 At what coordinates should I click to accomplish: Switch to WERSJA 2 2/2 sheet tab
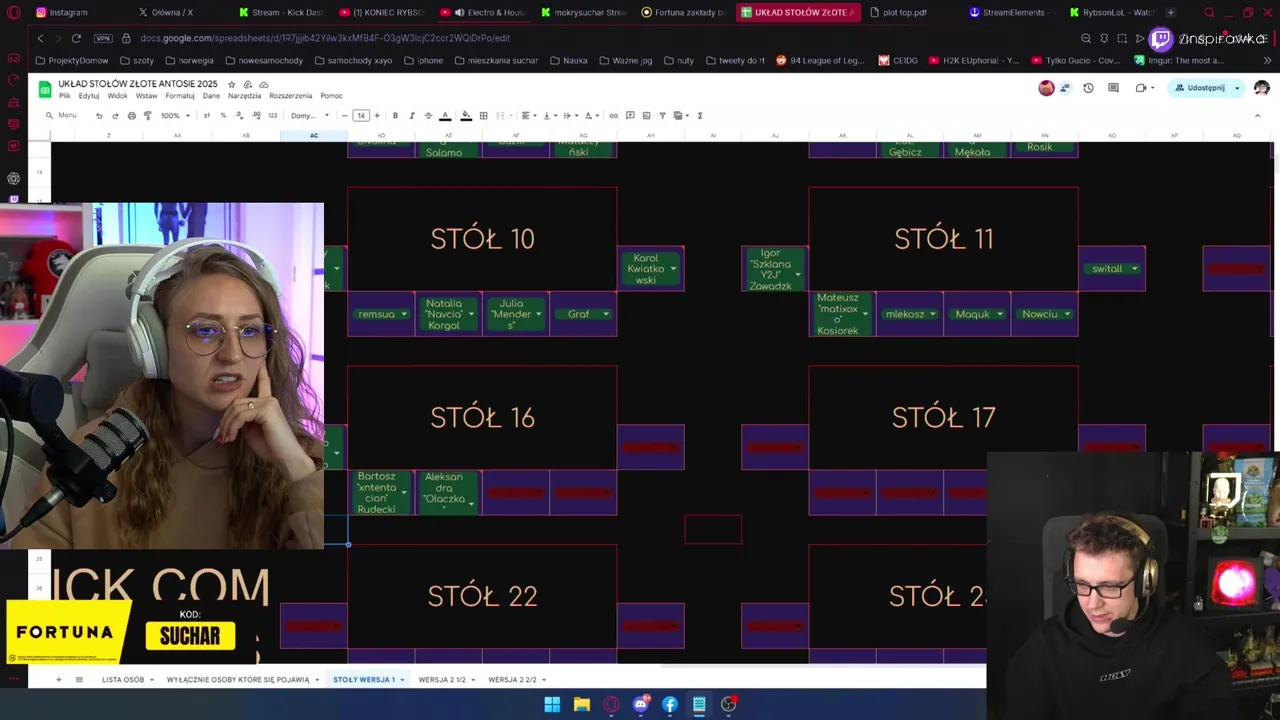click(x=512, y=680)
